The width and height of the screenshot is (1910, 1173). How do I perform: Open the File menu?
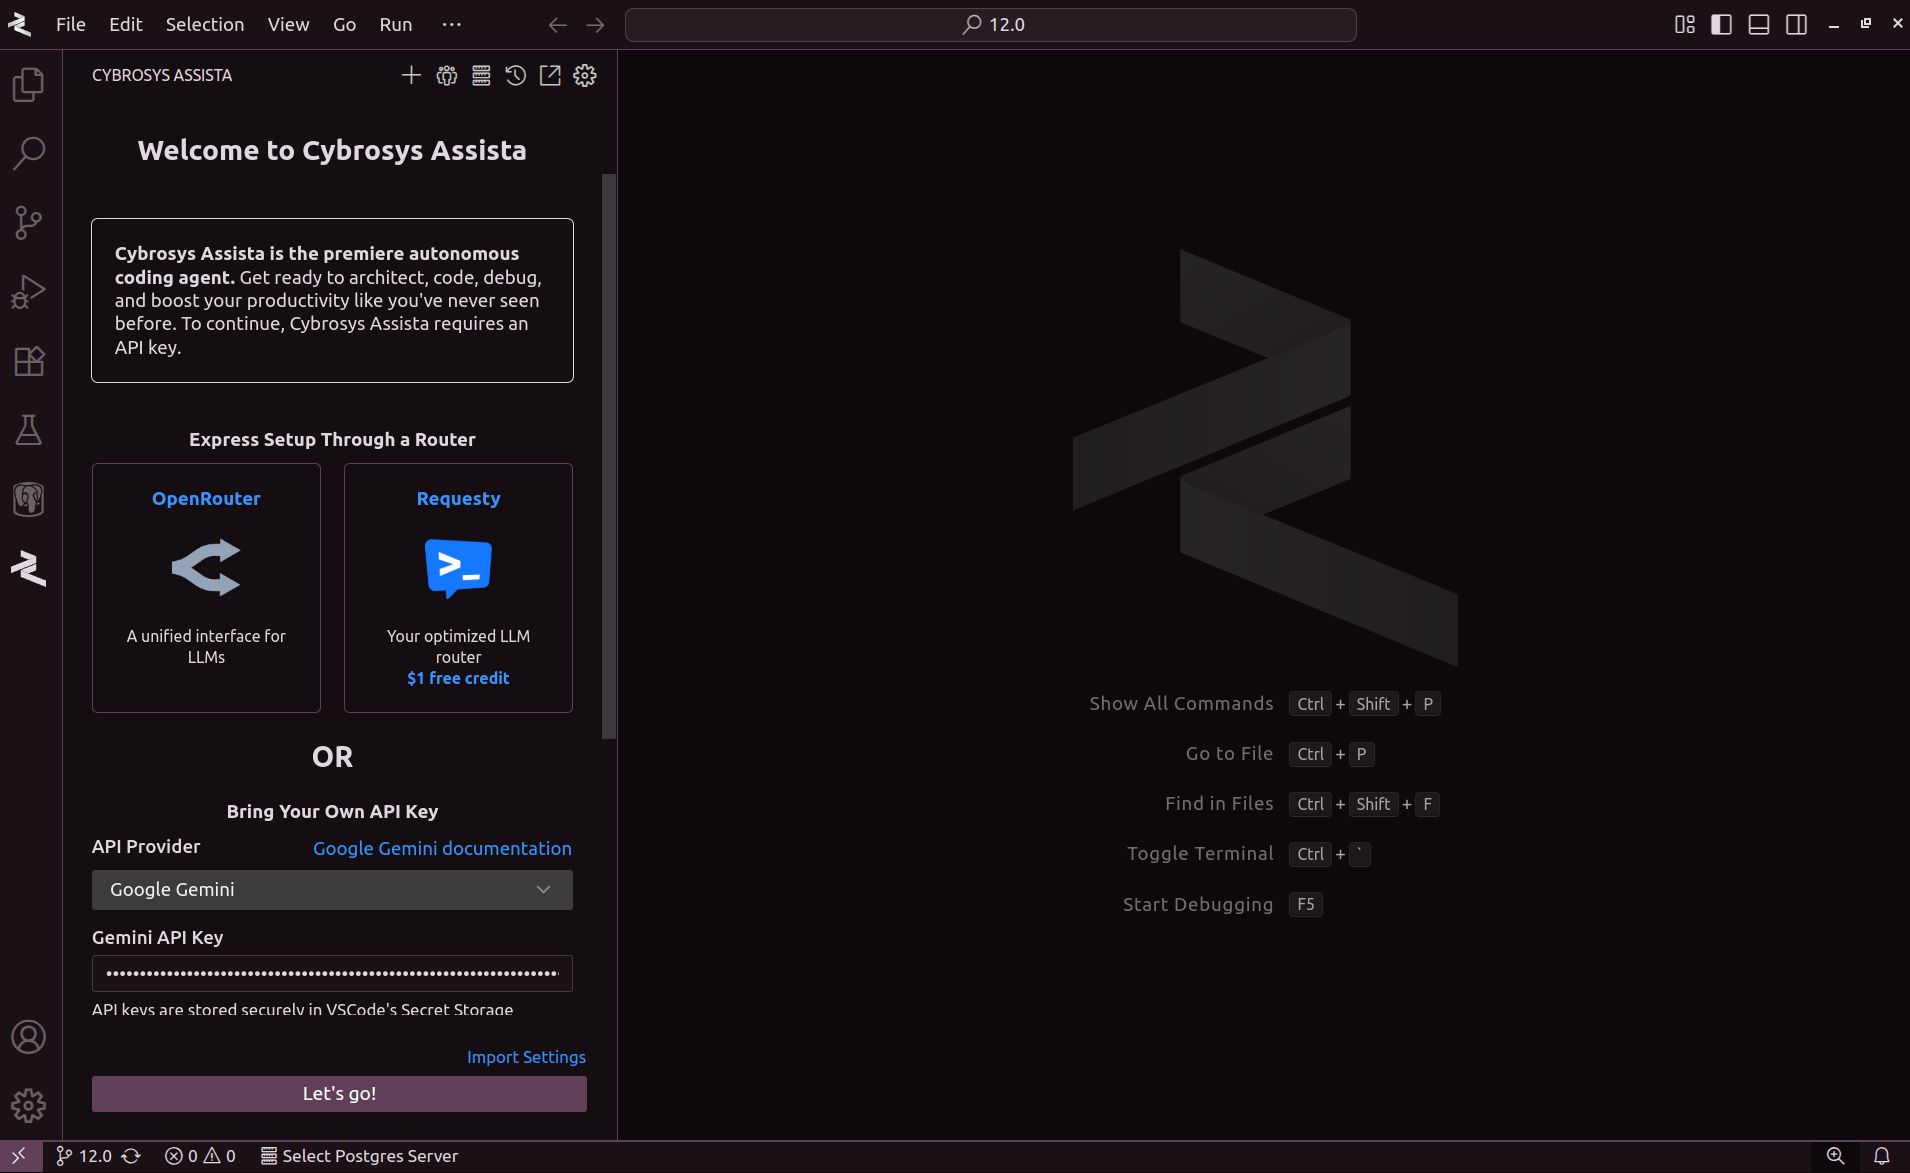tap(70, 25)
